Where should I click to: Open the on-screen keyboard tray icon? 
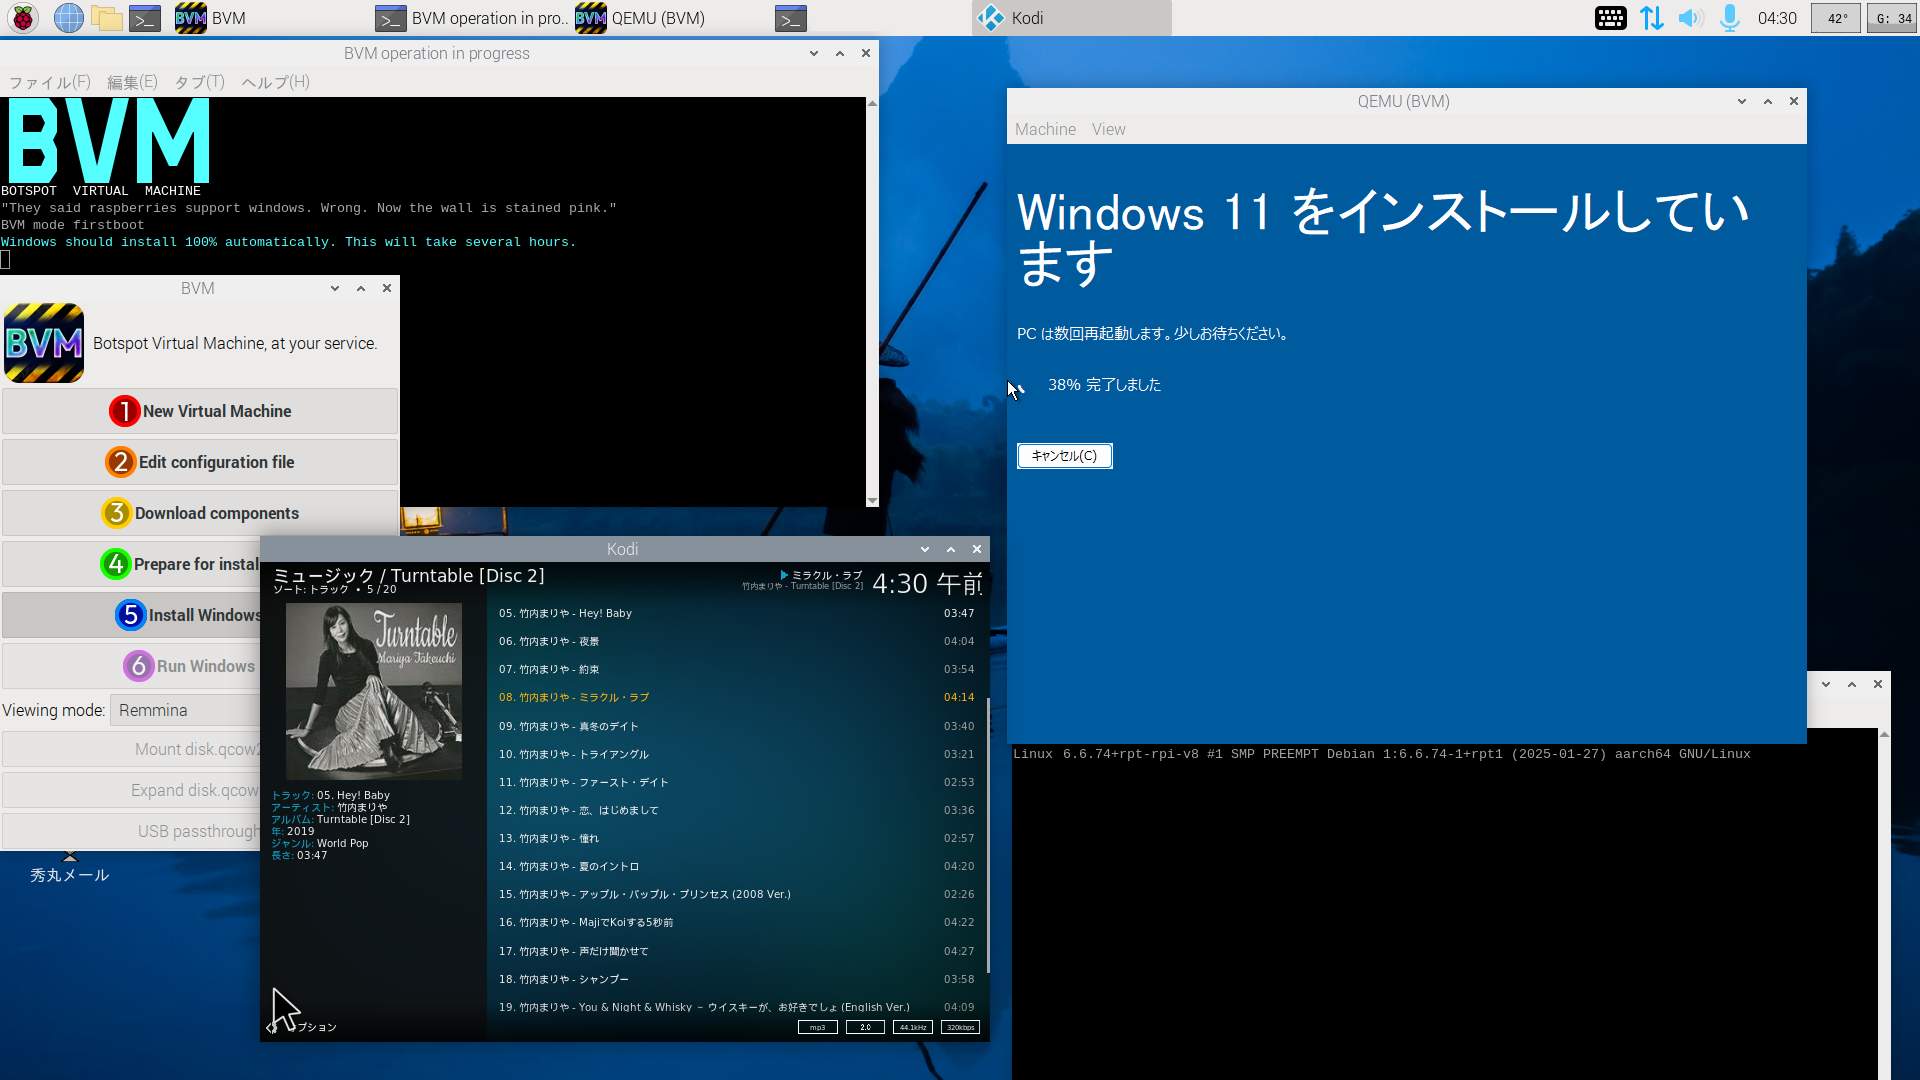click(x=1610, y=18)
